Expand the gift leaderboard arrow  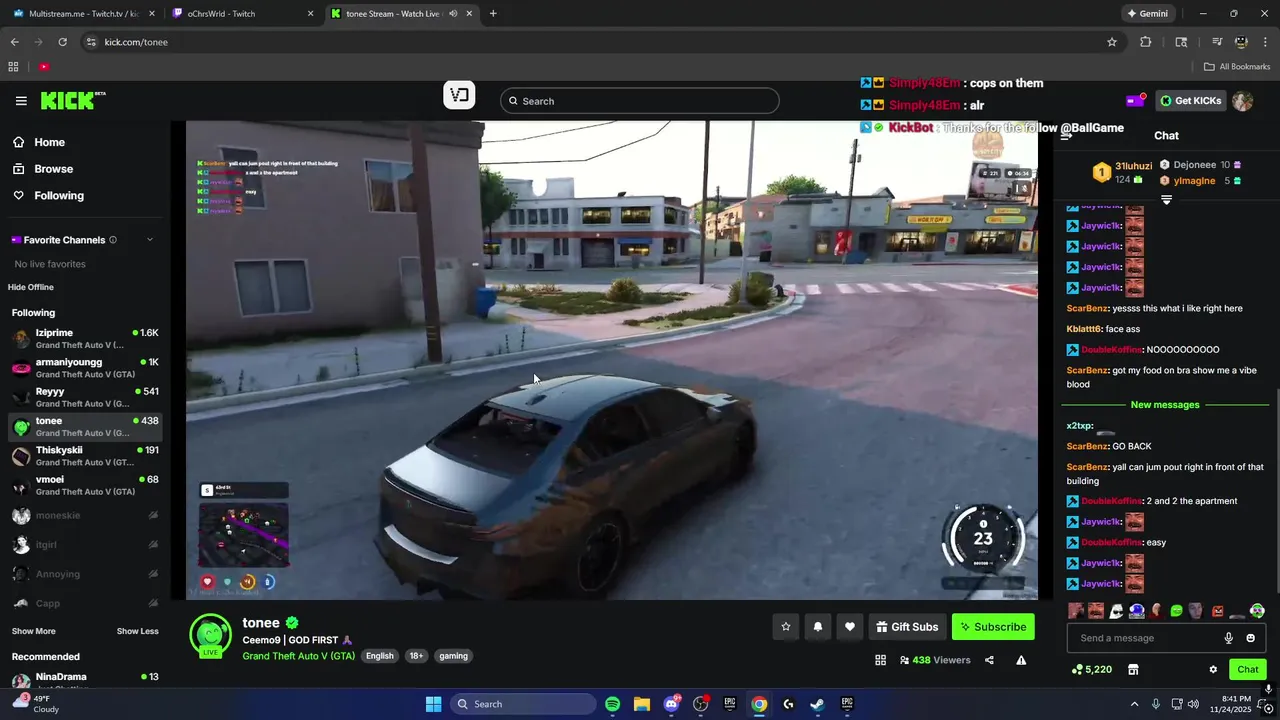(1166, 200)
